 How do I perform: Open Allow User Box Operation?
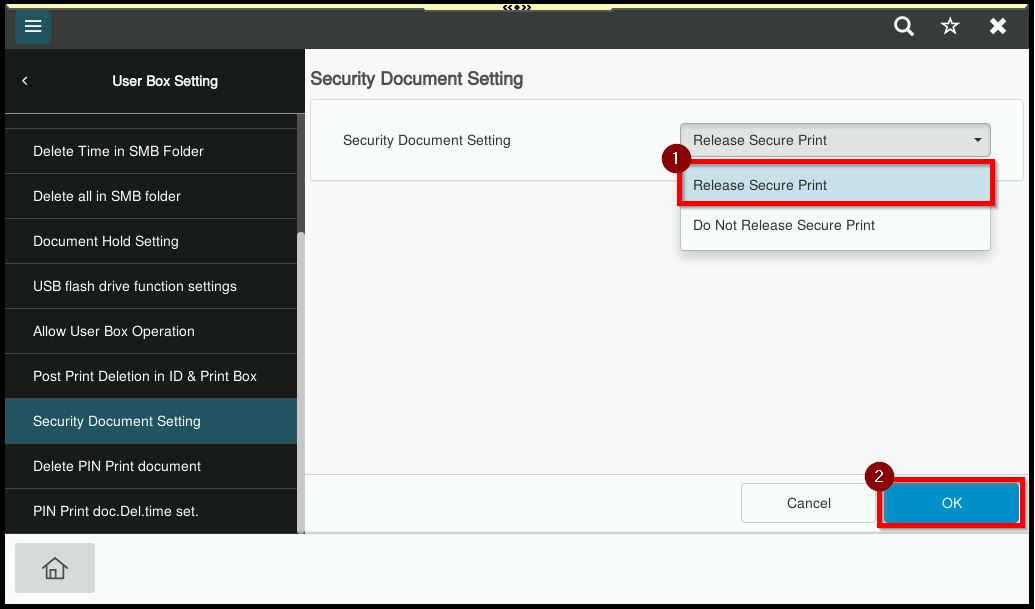point(150,331)
